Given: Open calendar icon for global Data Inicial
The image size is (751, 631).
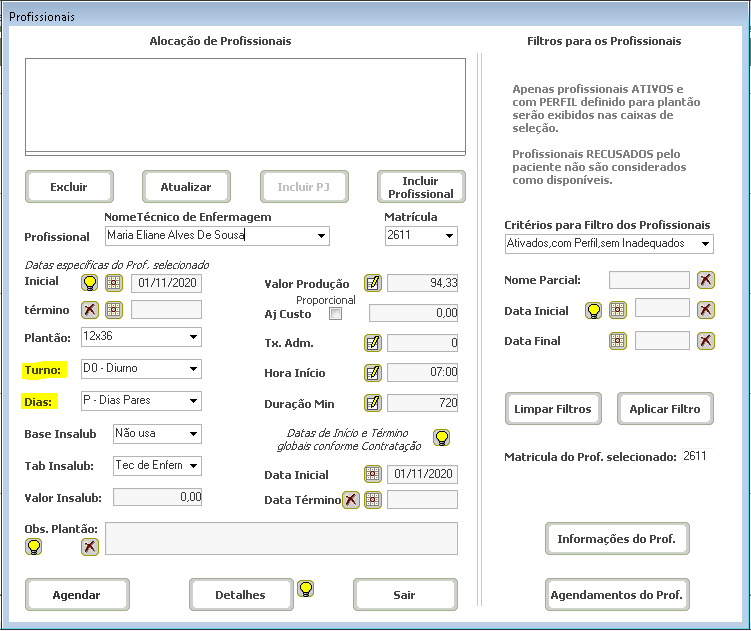Looking at the screenshot, I should pyautogui.click(x=373, y=474).
